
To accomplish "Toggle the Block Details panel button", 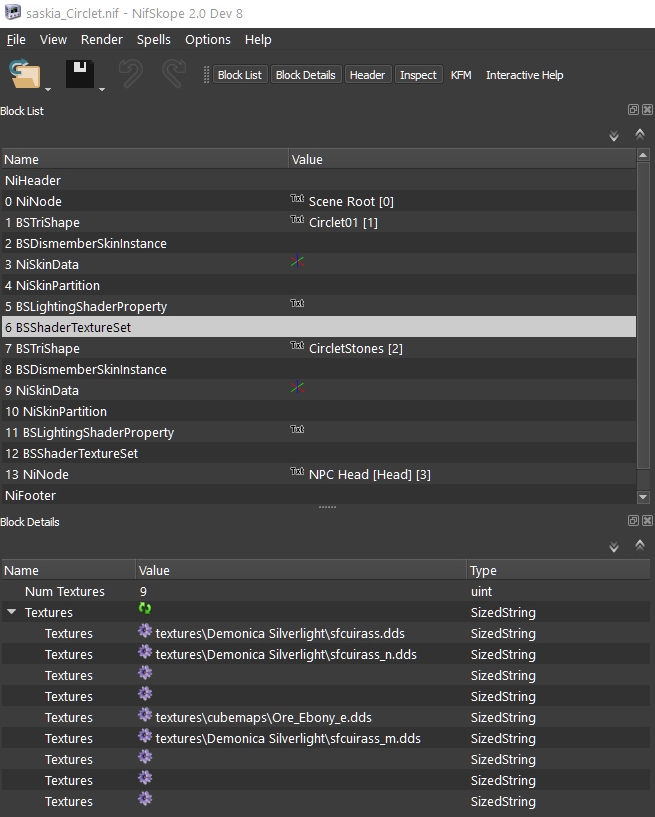I will point(305,75).
